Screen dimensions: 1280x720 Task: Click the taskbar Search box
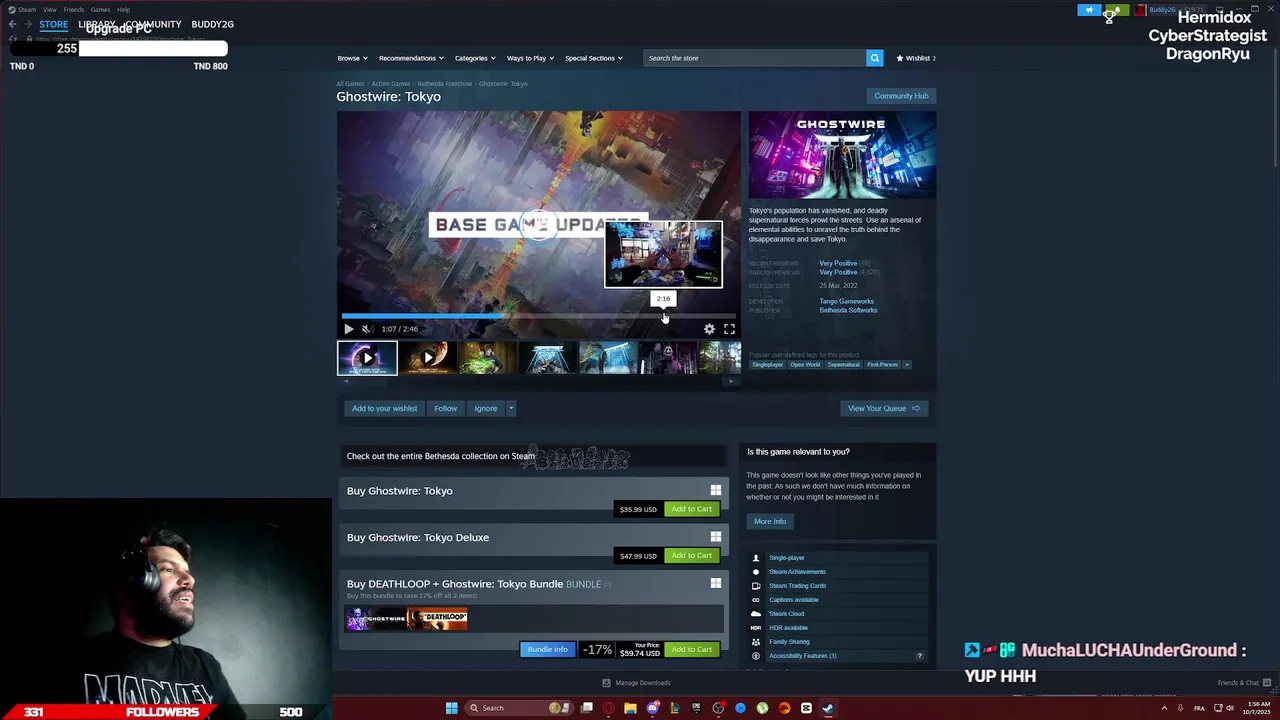pos(518,708)
